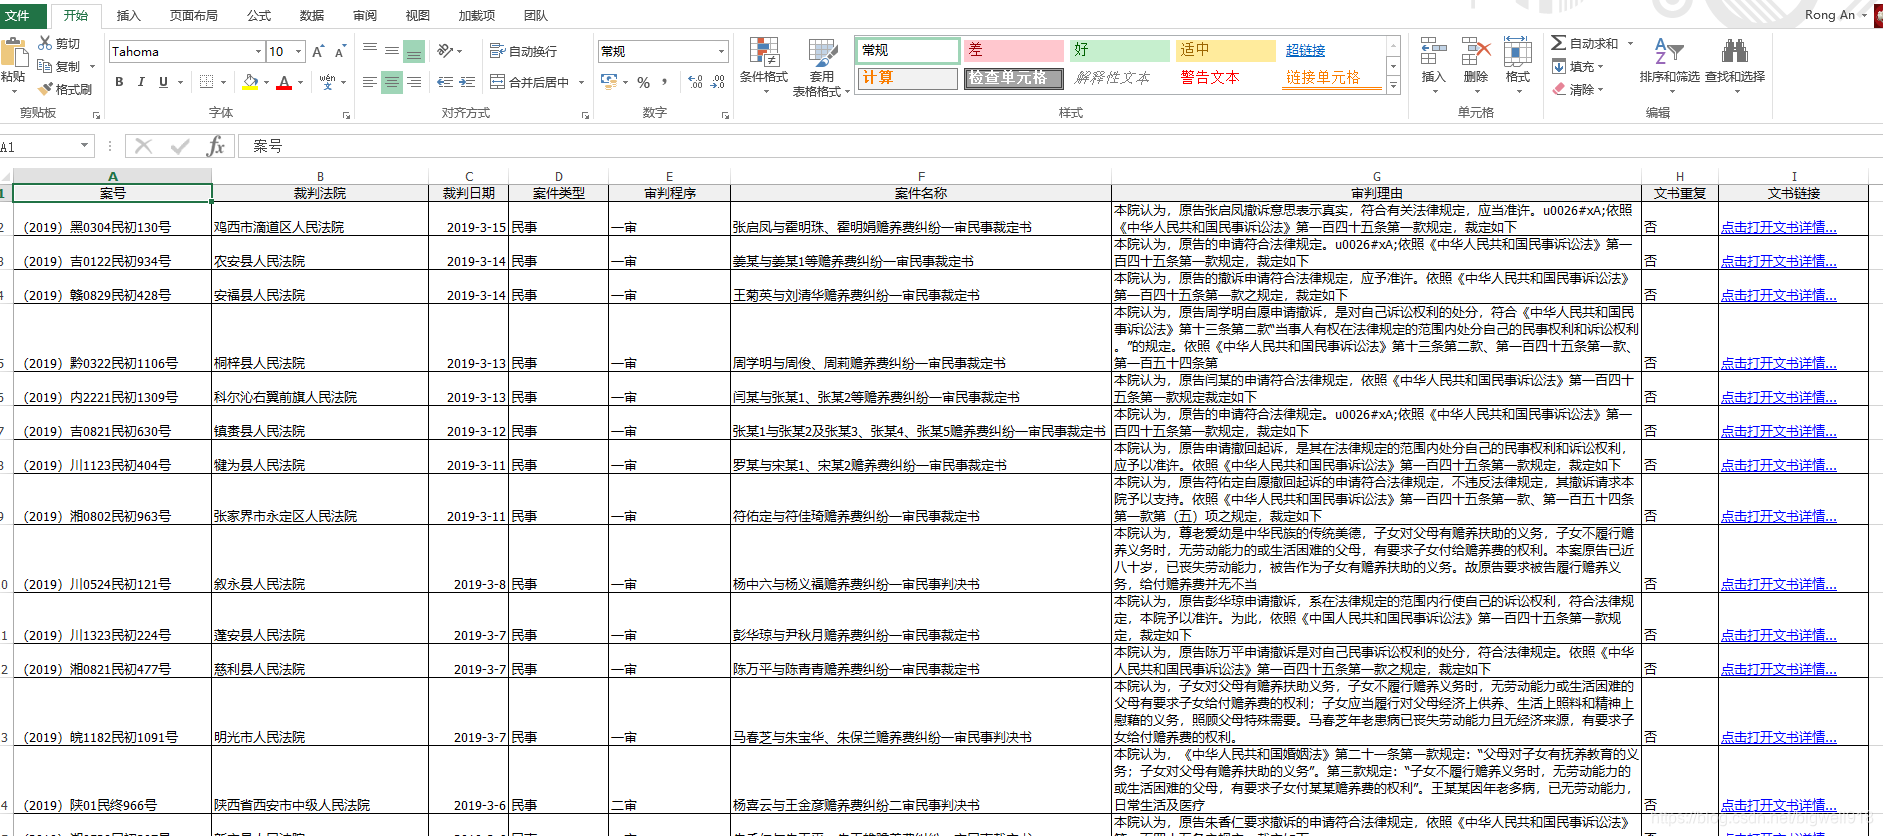Apply the 好 (Good) cell style
This screenshot has height=836, width=1883.
pos(1120,50)
